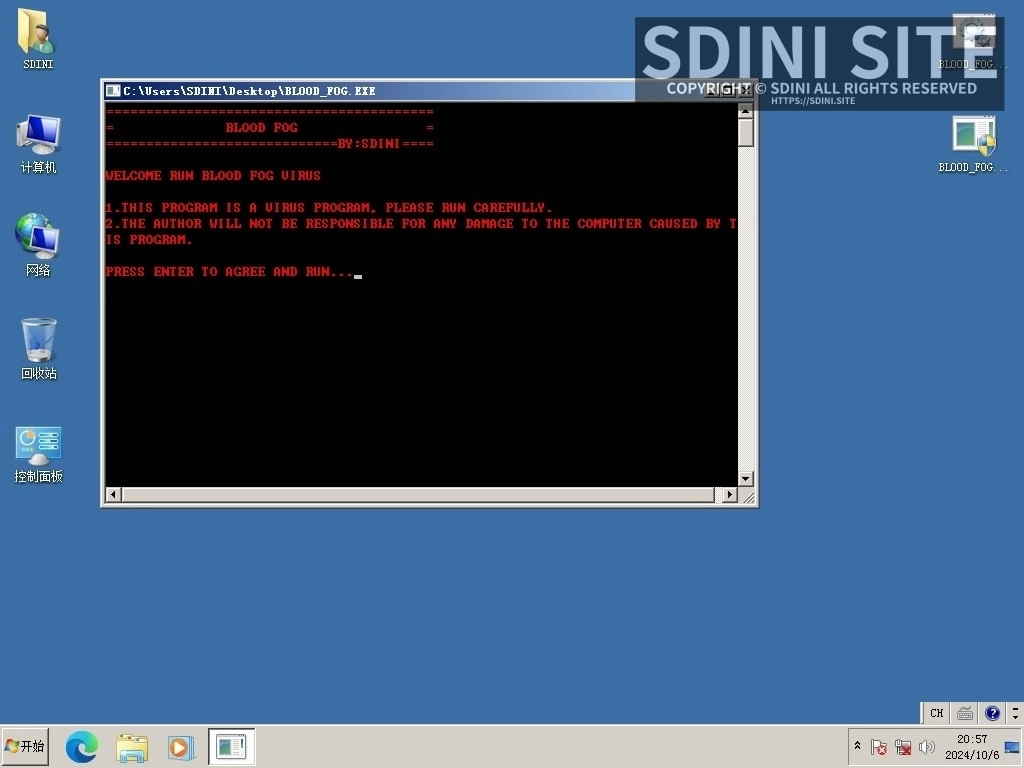
Task: Click the volume speaker tray icon
Action: (926, 746)
